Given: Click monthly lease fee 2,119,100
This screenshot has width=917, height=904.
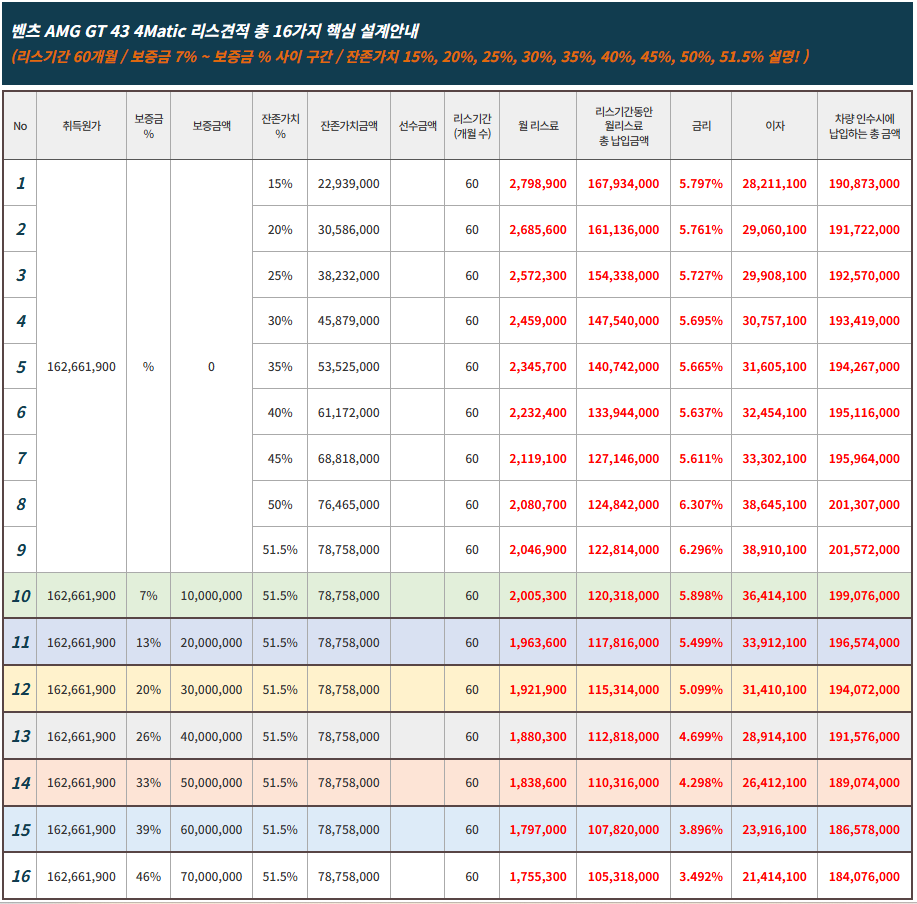Looking at the screenshot, I should point(538,459).
